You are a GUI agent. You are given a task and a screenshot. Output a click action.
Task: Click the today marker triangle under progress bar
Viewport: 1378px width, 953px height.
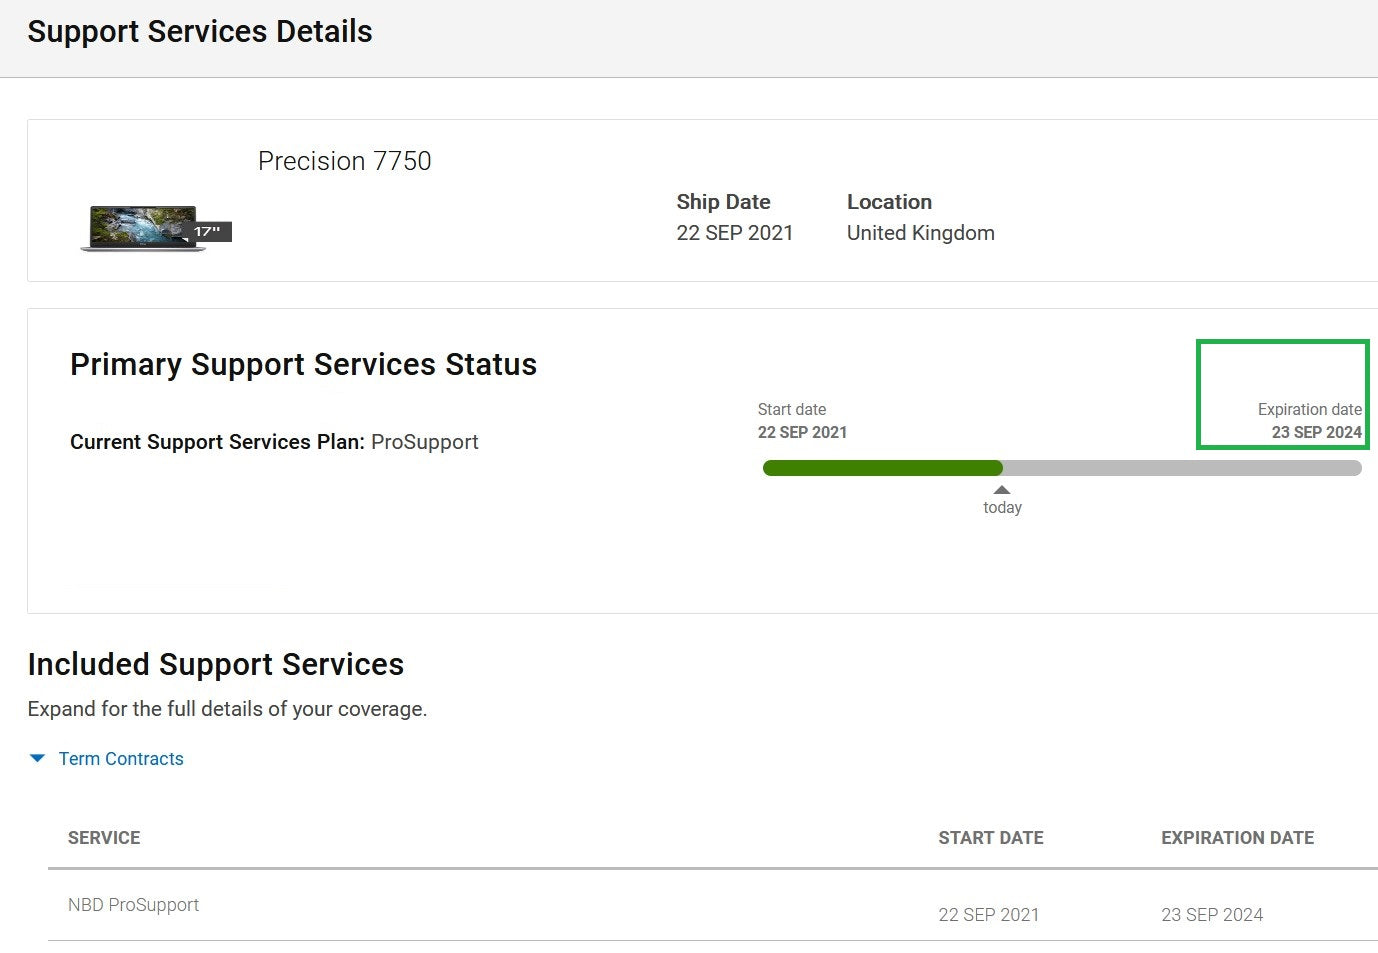click(1002, 490)
